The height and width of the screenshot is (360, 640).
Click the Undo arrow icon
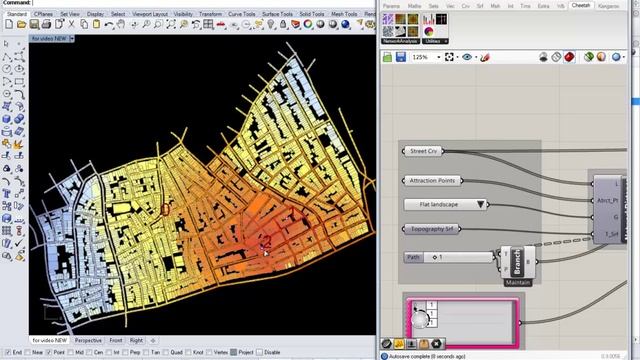click(109, 24)
